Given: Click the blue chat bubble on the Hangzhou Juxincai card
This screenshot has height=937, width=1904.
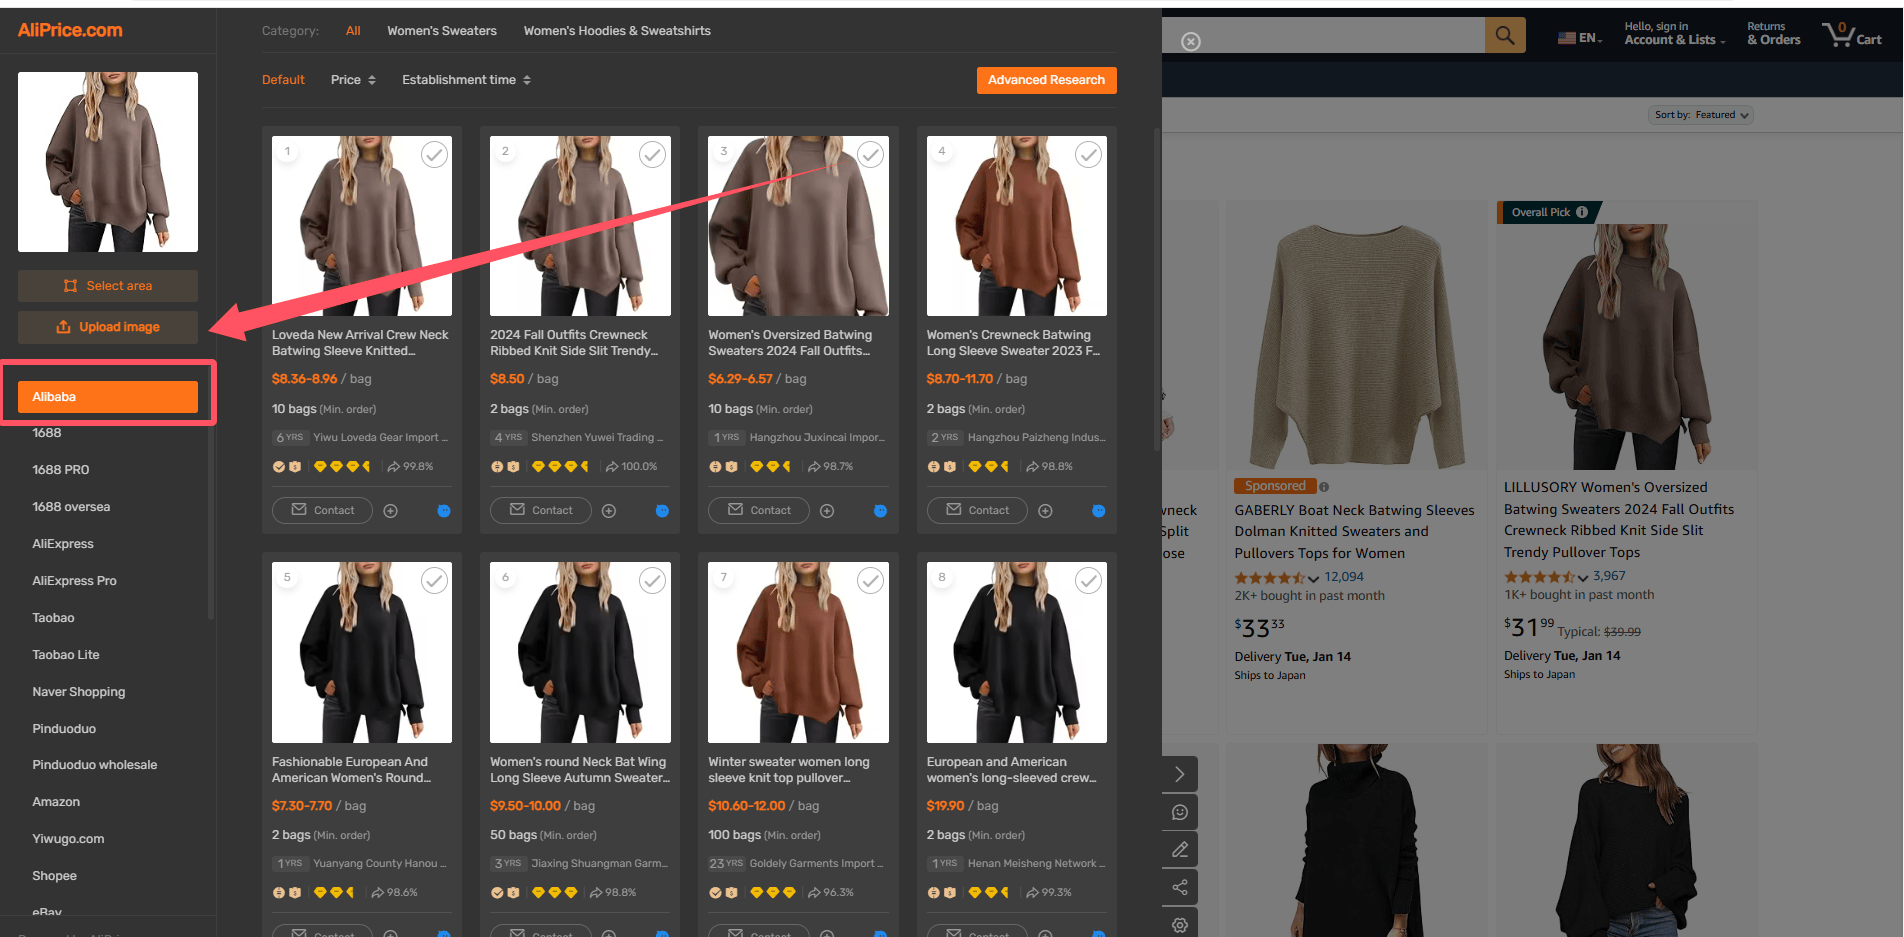Looking at the screenshot, I should point(880,511).
